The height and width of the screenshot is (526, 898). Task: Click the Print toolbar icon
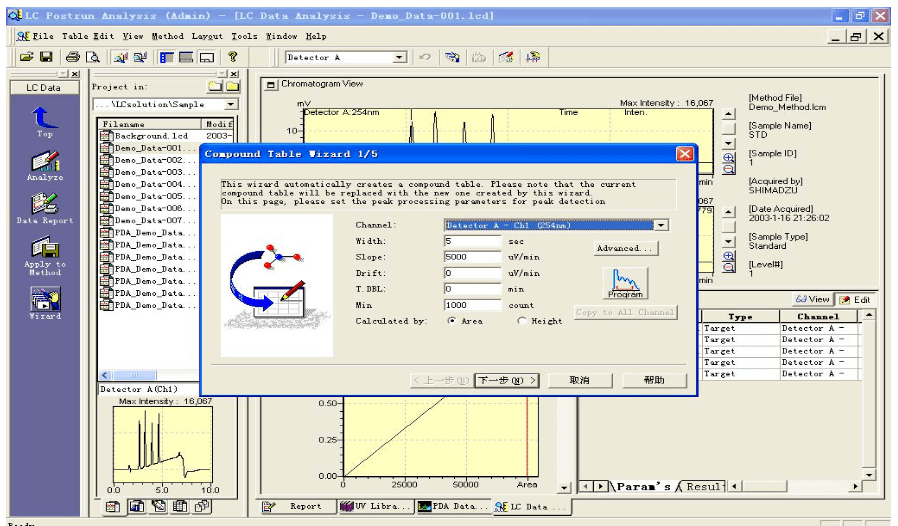pos(73,58)
